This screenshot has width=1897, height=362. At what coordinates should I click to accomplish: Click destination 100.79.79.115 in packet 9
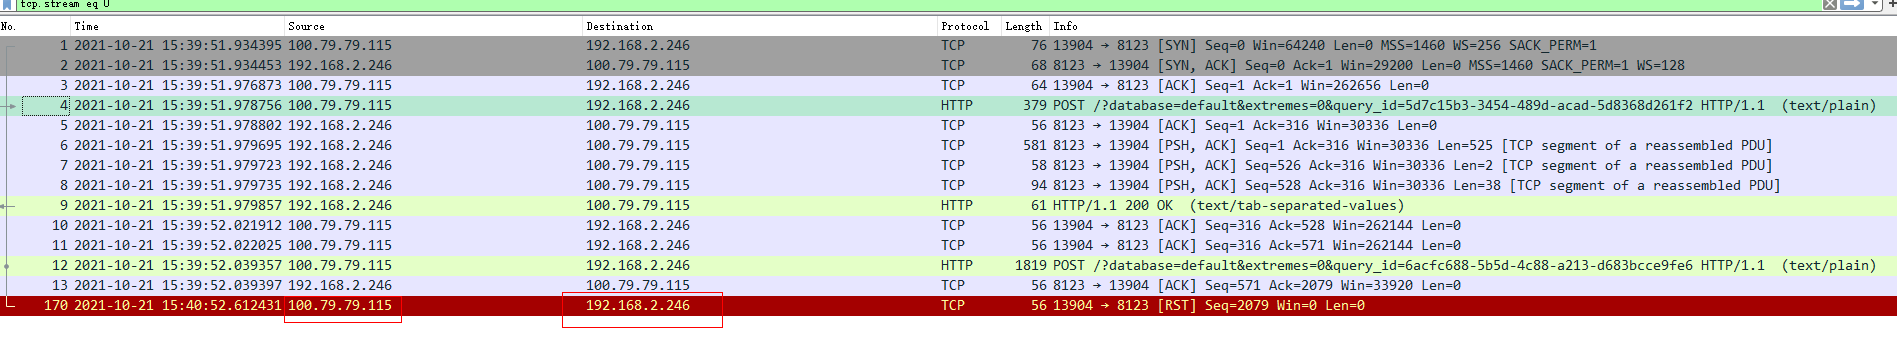pos(638,205)
